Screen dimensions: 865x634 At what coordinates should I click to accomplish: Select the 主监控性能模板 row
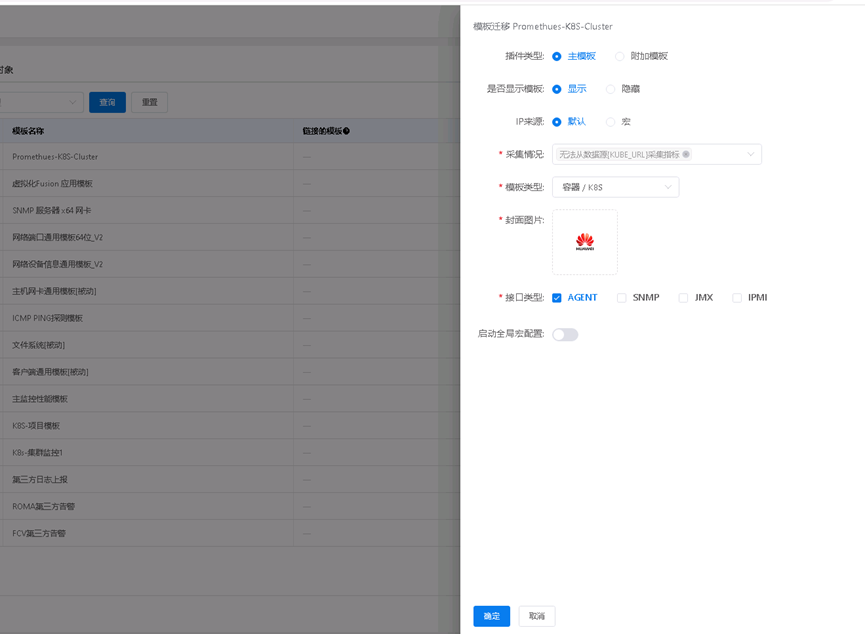click(x=229, y=399)
